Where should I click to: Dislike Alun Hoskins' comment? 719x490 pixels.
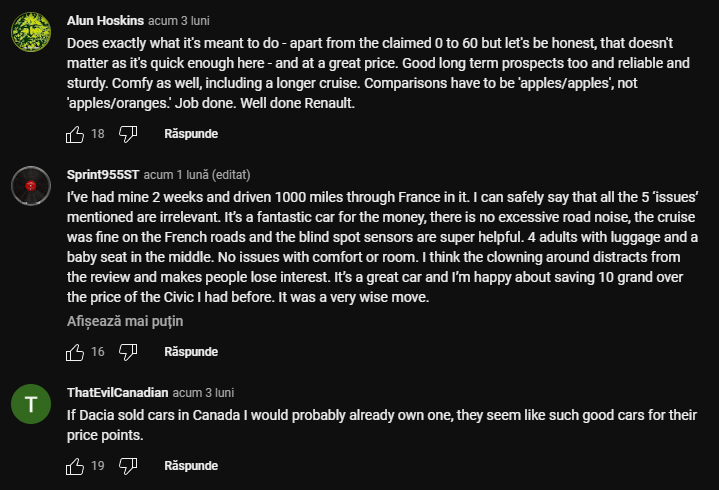click(x=128, y=134)
